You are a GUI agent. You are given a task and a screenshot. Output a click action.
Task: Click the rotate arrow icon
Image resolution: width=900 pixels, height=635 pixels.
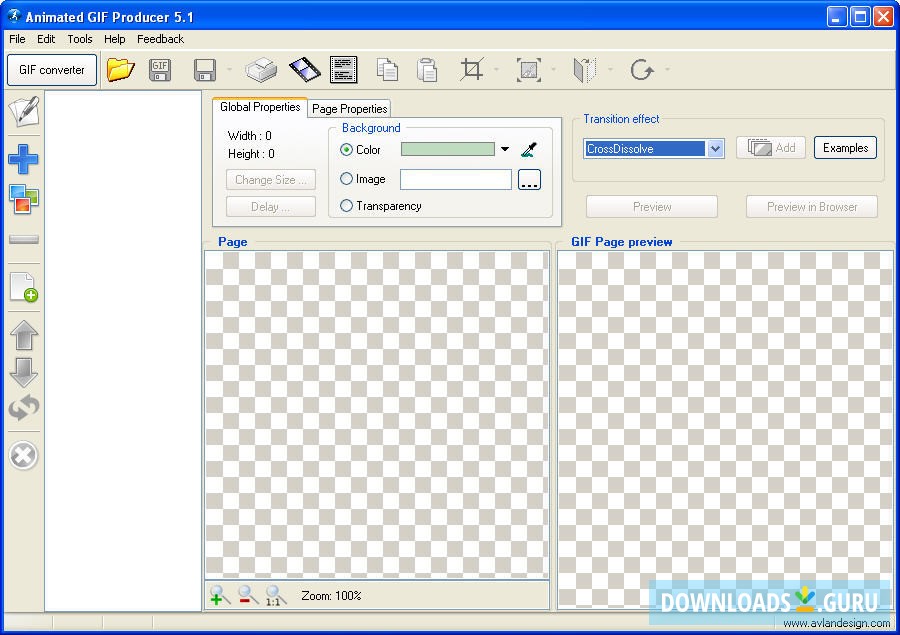[642, 70]
